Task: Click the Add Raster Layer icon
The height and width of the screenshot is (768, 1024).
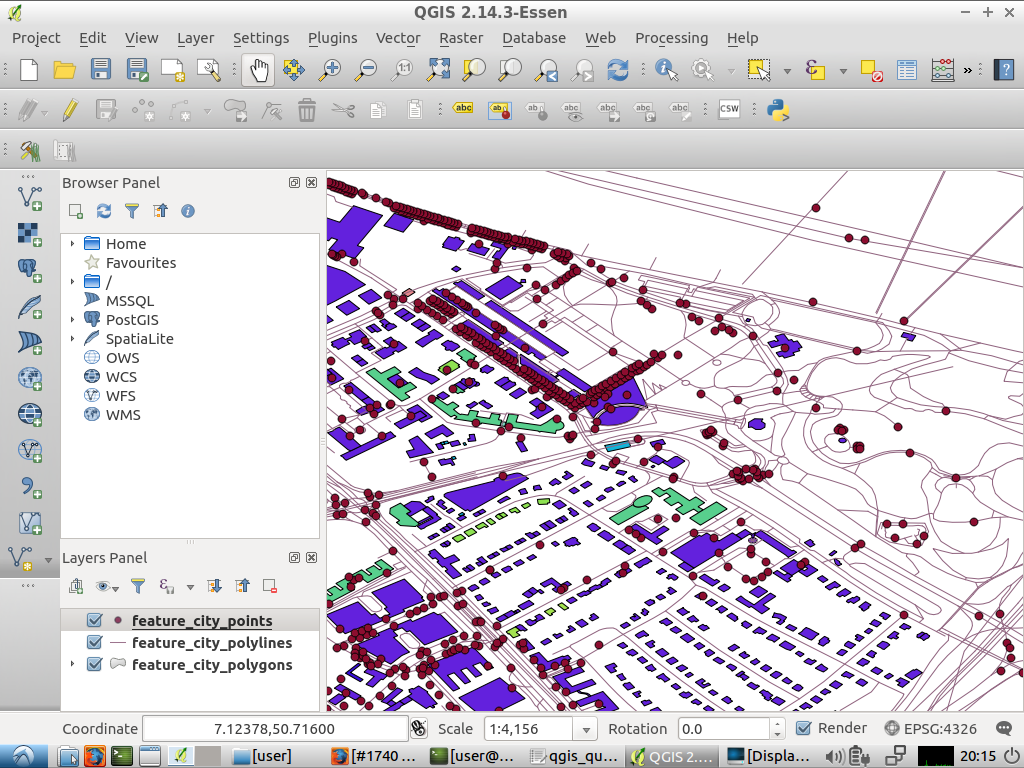Action: [29, 234]
